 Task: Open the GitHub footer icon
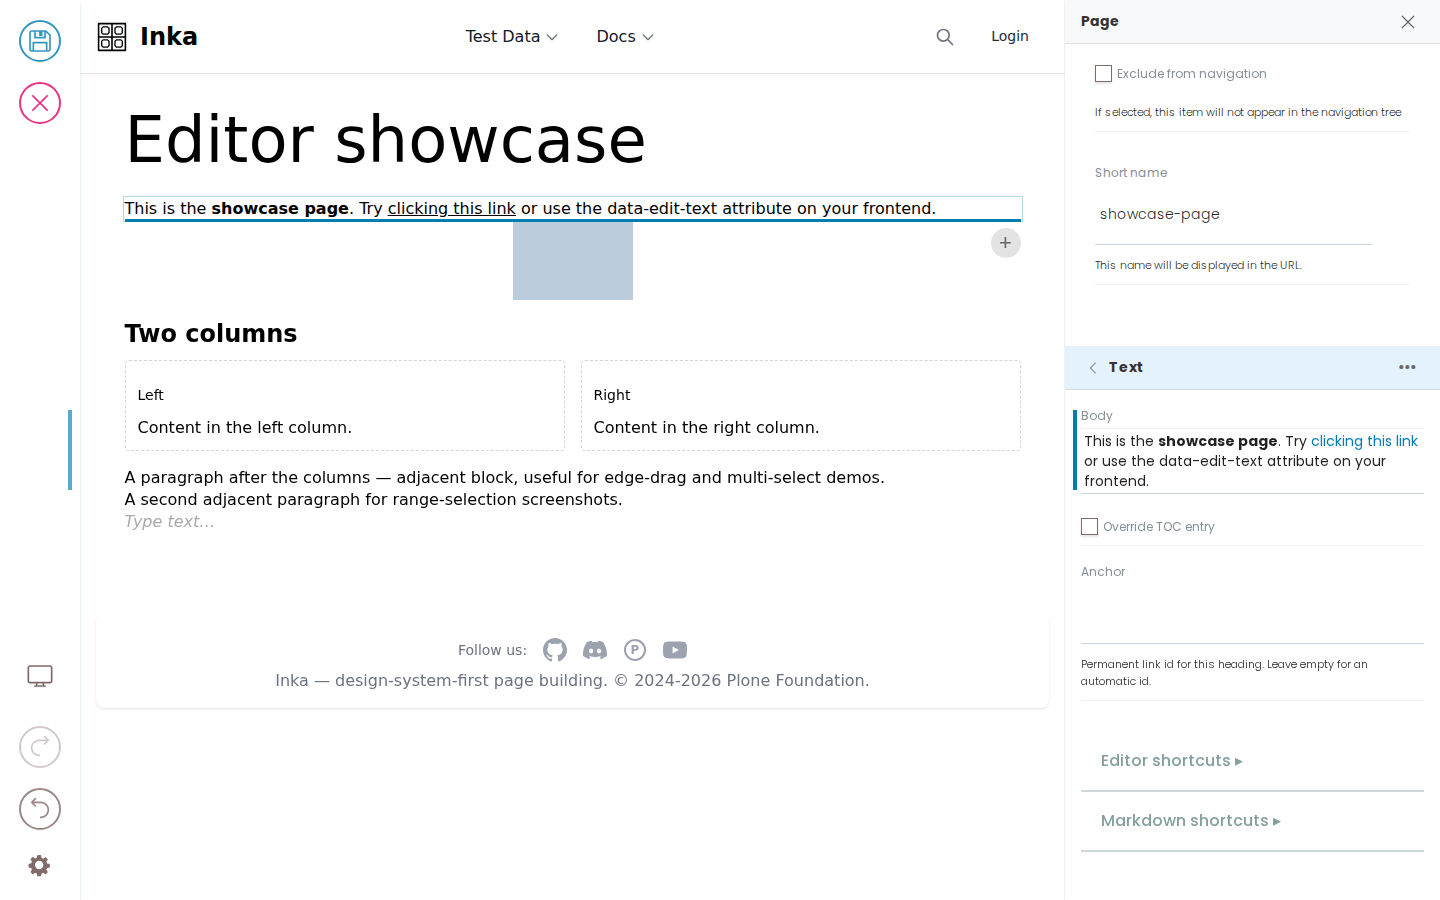(x=555, y=650)
